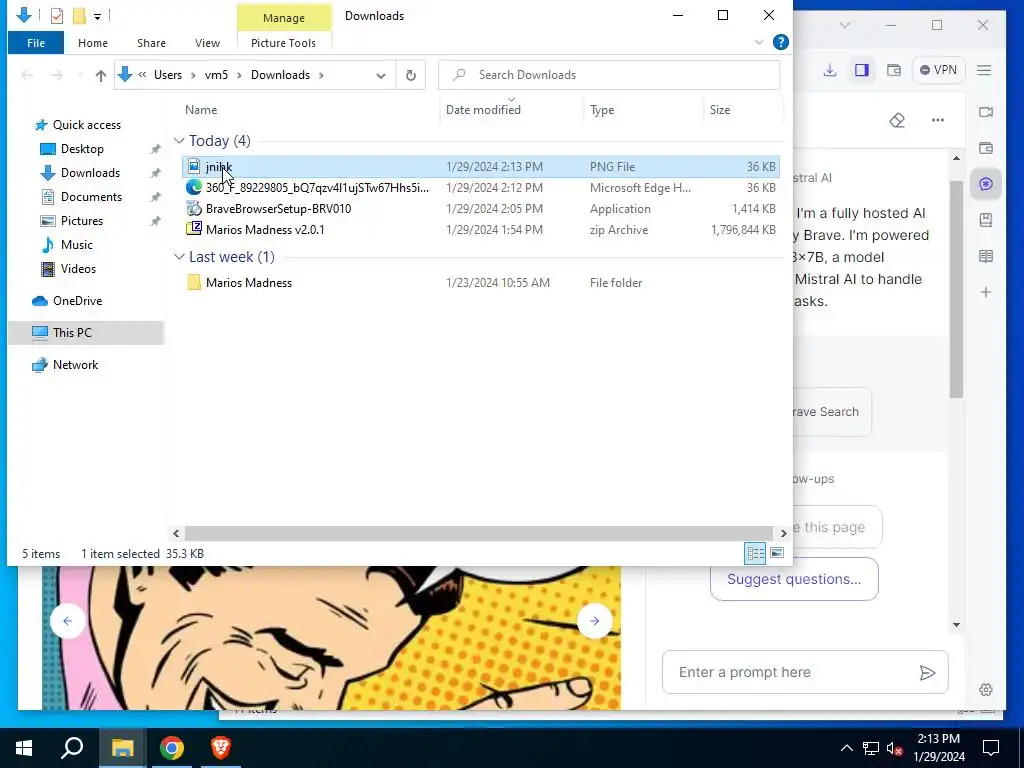1024x768 pixels.
Task: Switch to the Home ribbon tab
Action: coord(93,43)
